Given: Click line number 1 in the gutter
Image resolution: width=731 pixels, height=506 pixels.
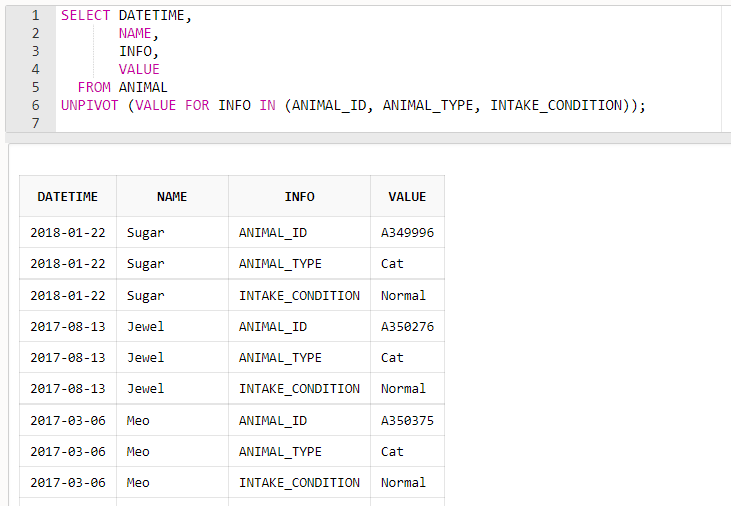Looking at the screenshot, I should pyautogui.click(x=35, y=15).
